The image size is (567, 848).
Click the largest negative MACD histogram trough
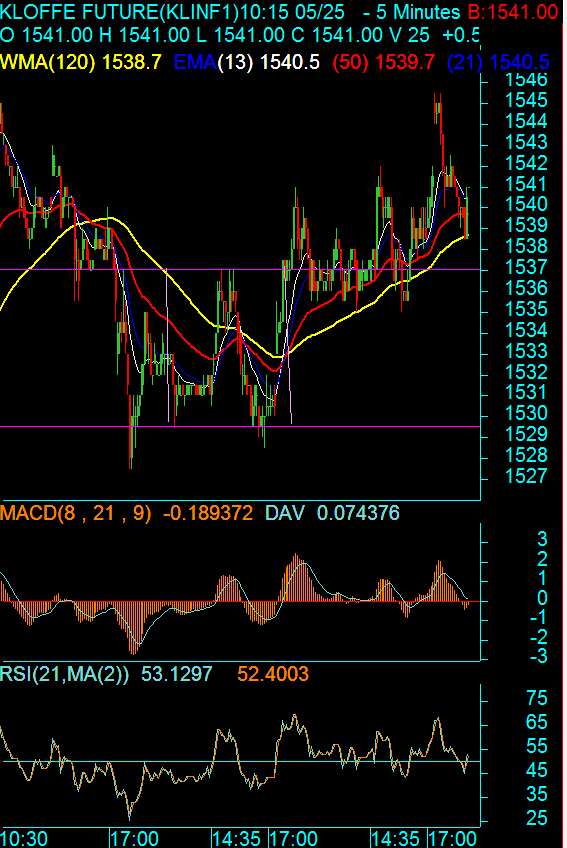click(x=134, y=627)
